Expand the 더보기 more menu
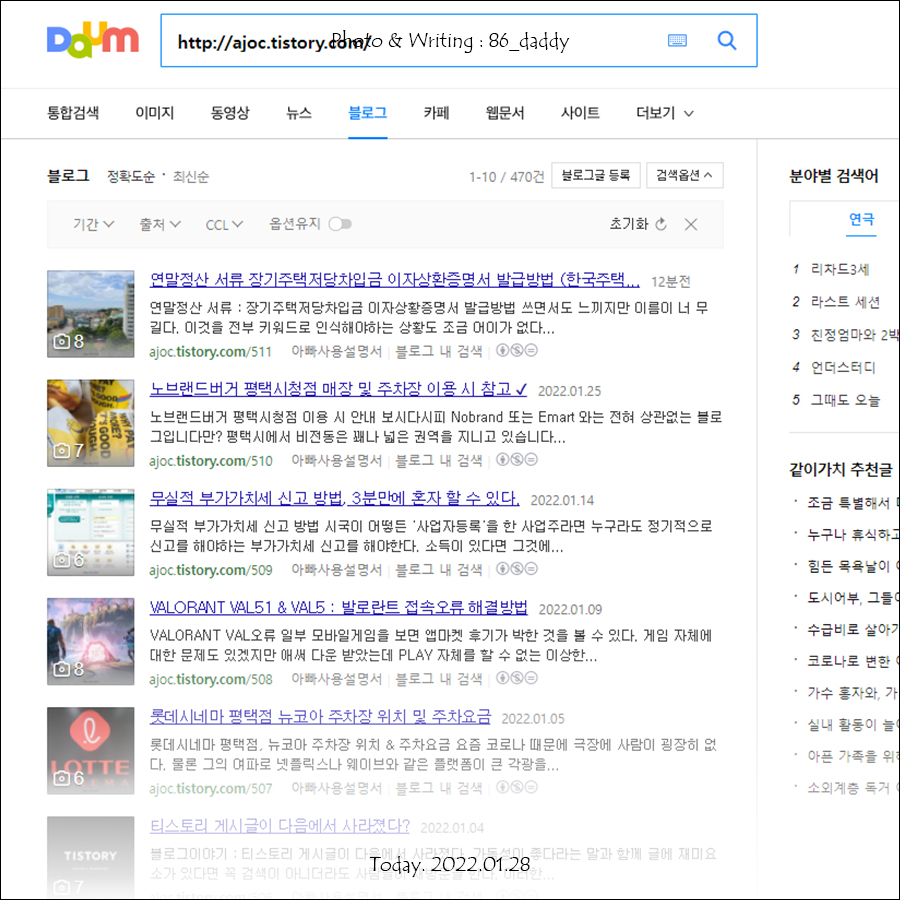 [x=665, y=113]
